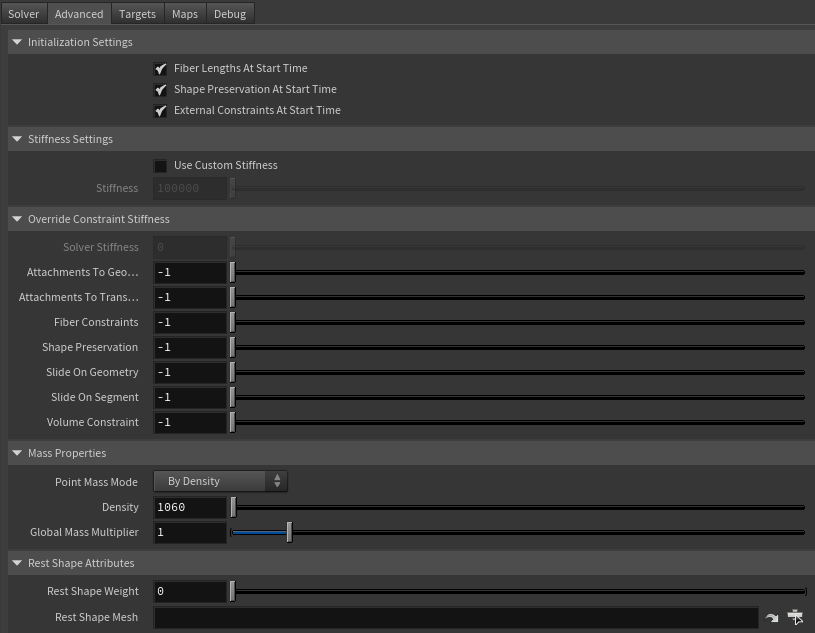The height and width of the screenshot is (633, 815).
Task: Open the Debug tab
Action: [x=229, y=13]
